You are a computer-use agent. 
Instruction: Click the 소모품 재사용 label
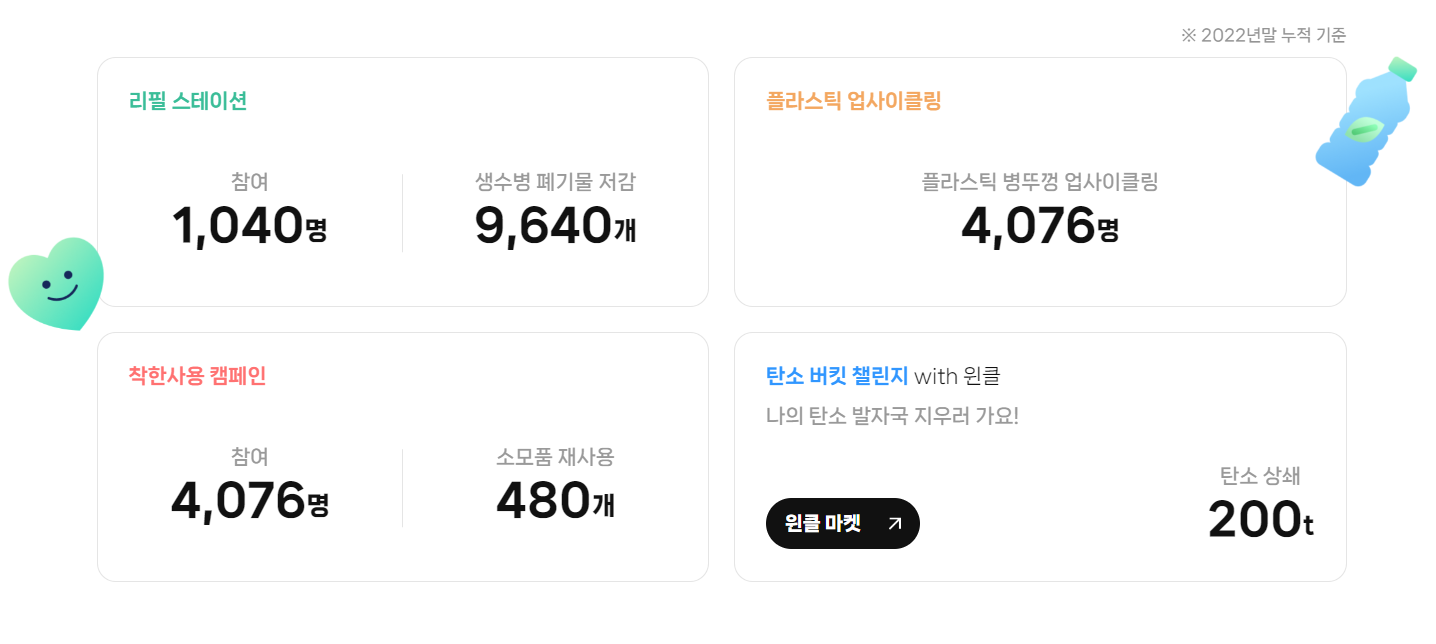(555, 457)
